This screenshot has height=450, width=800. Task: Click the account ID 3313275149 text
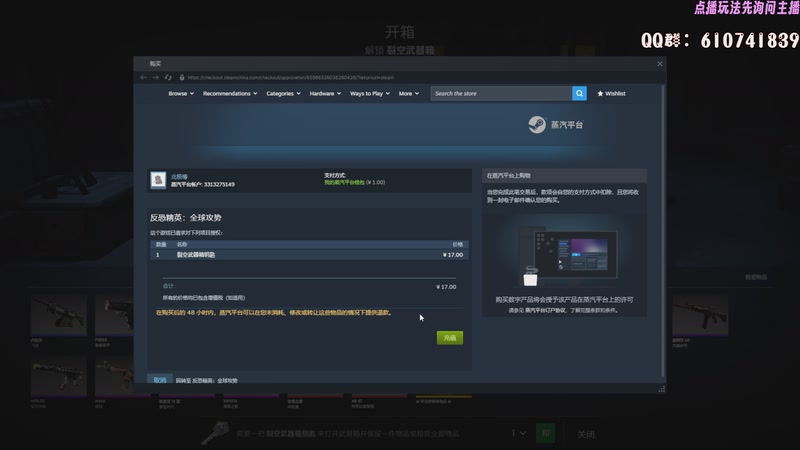(x=219, y=184)
